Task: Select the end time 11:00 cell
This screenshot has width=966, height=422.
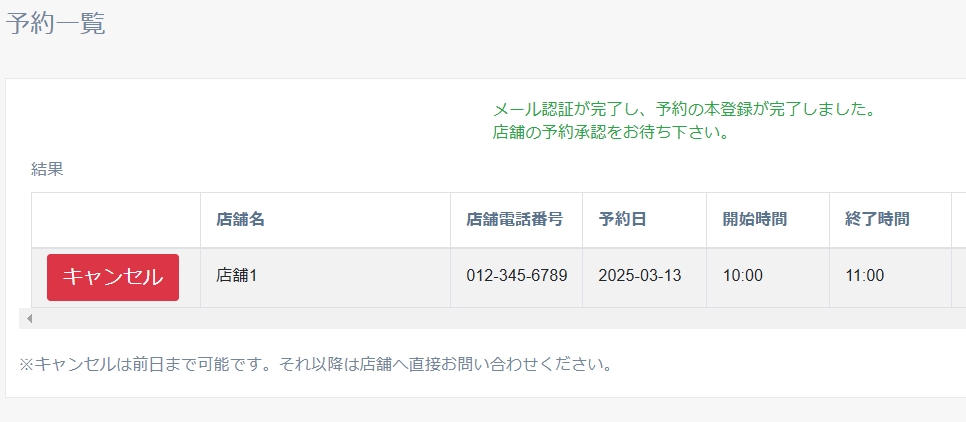Action: pos(865,276)
